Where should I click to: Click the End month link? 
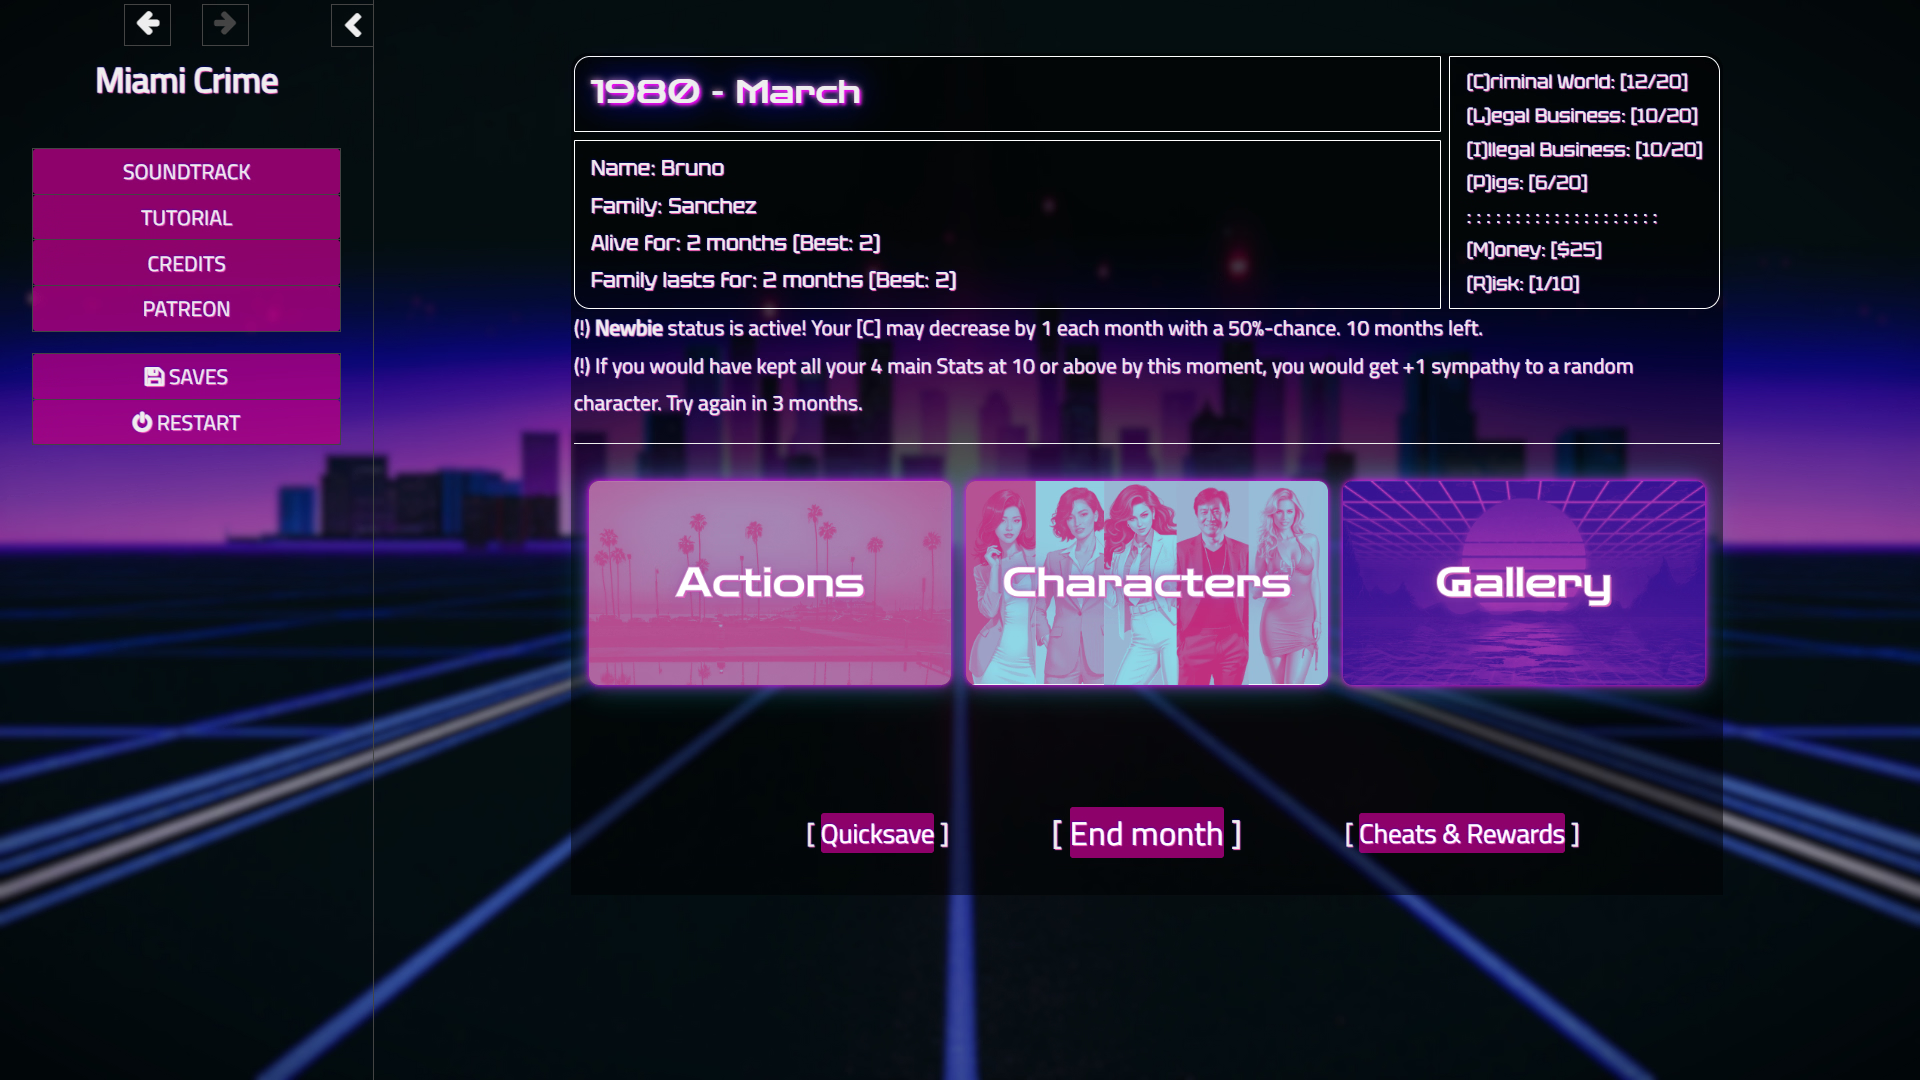(x=1147, y=833)
